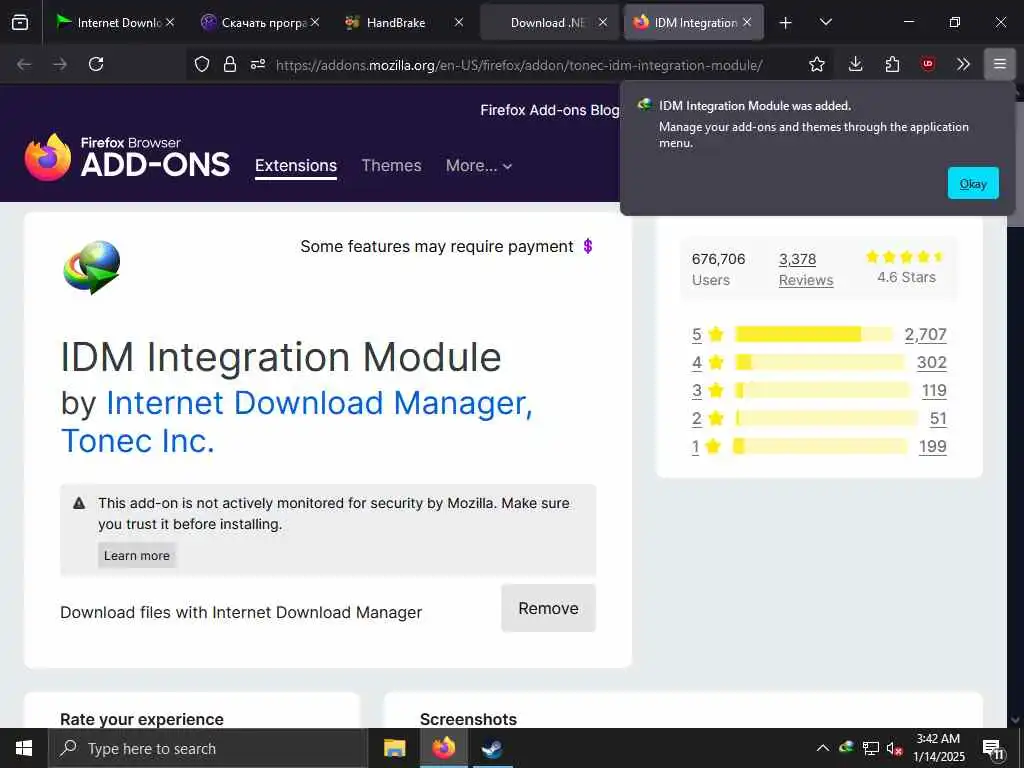Open Tonec Inc. author link
Screen dimensions: 1024x768
tap(137, 441)
